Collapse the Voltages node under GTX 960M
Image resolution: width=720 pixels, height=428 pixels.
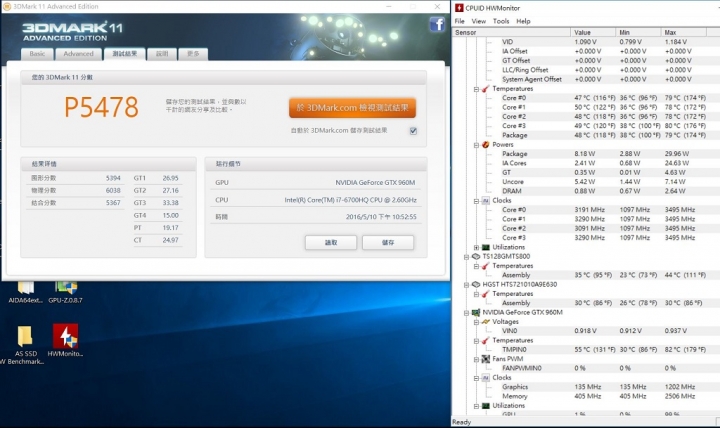(476, 322)
